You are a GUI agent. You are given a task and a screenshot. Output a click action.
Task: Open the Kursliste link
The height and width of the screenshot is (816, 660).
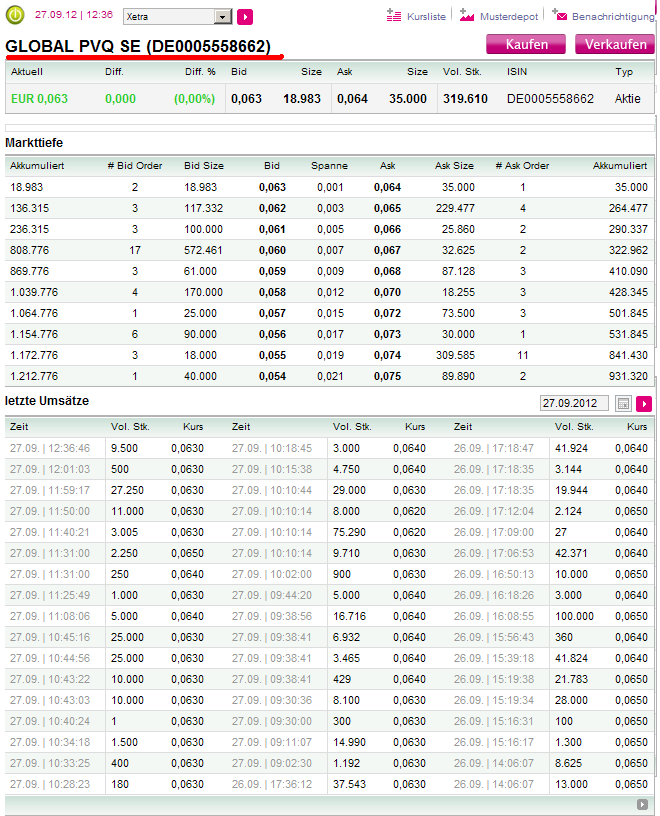pos(427,17)
